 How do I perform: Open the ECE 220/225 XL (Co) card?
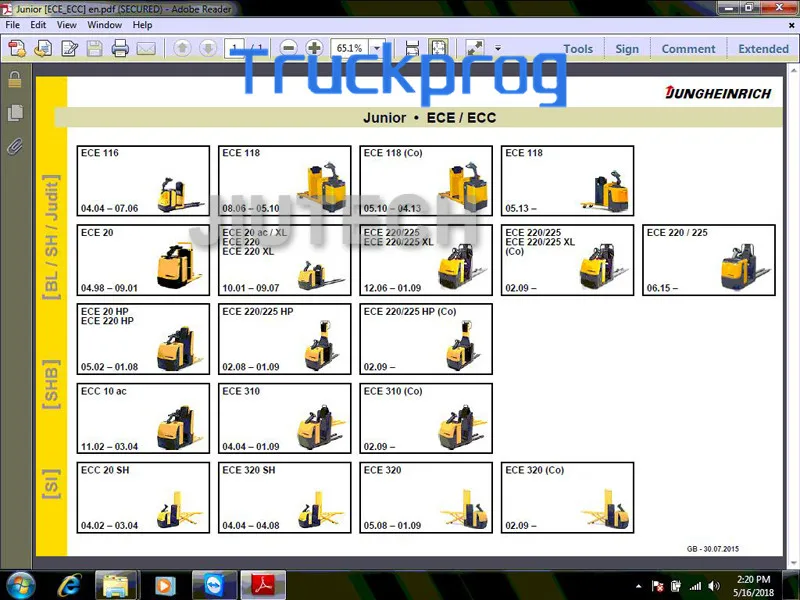567,260
